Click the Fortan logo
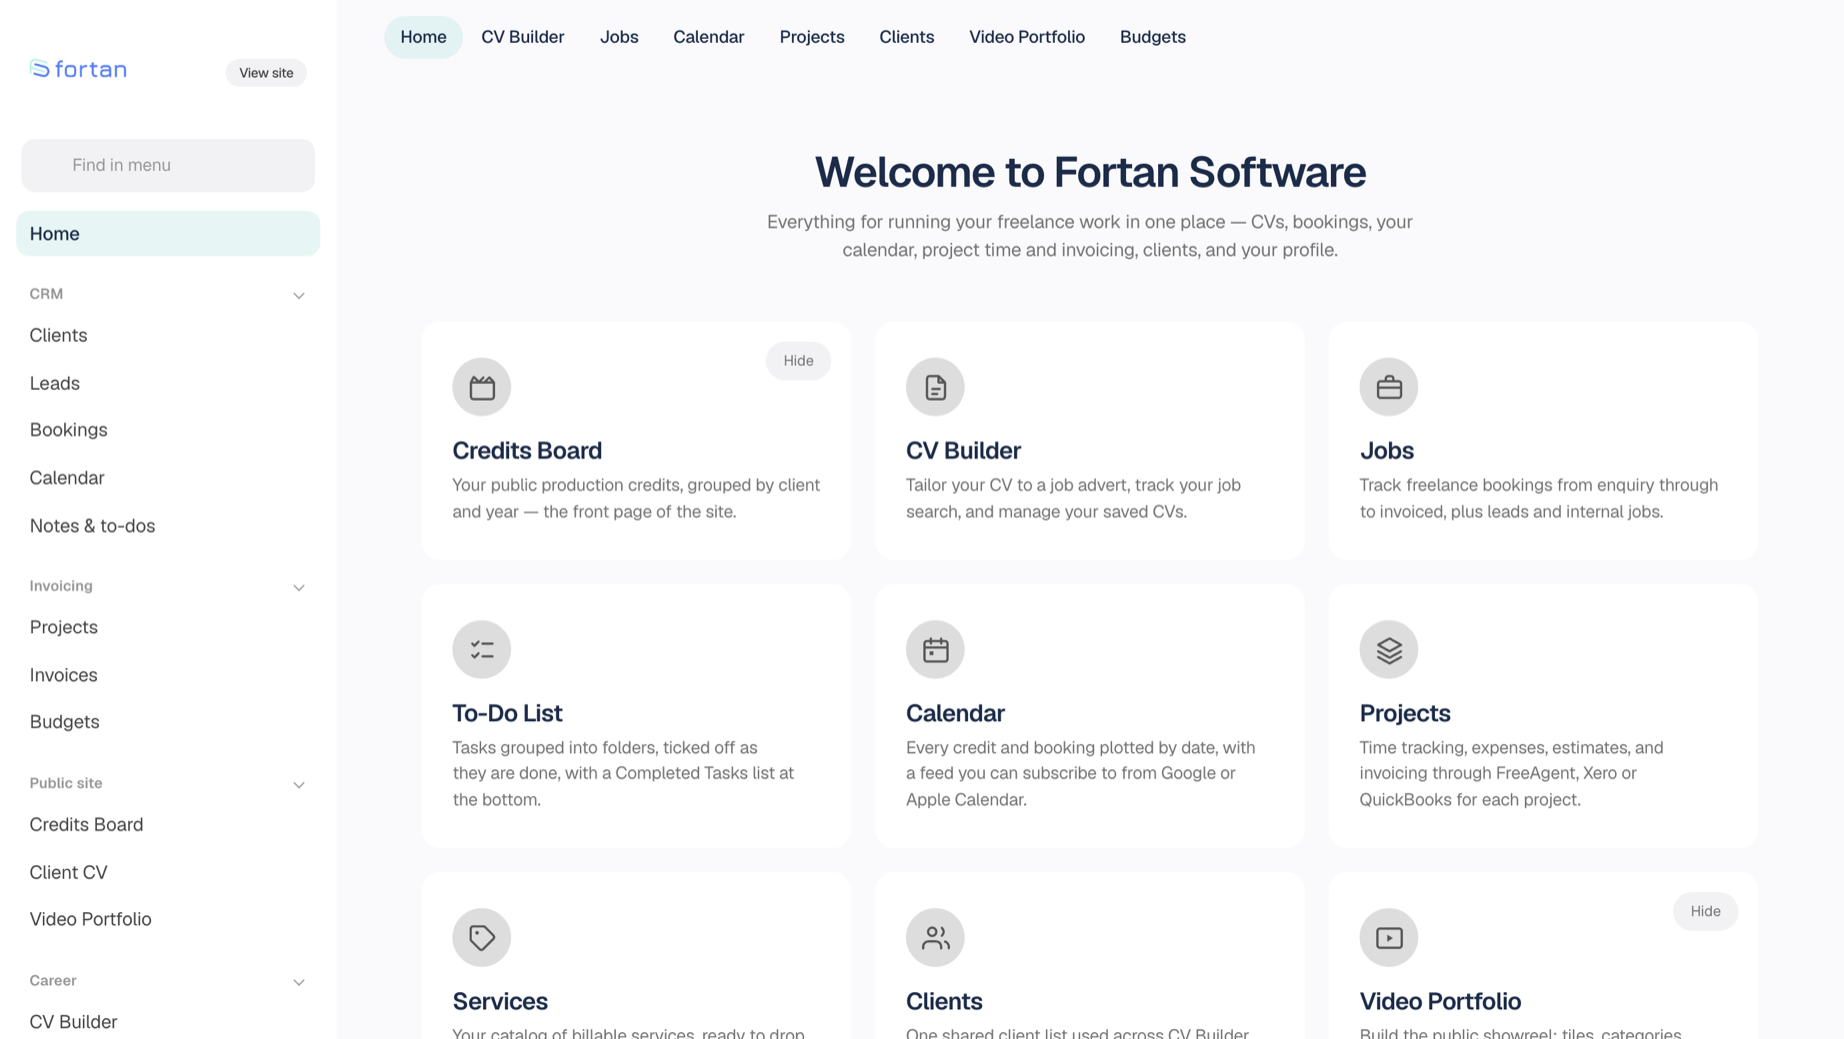 78,69
